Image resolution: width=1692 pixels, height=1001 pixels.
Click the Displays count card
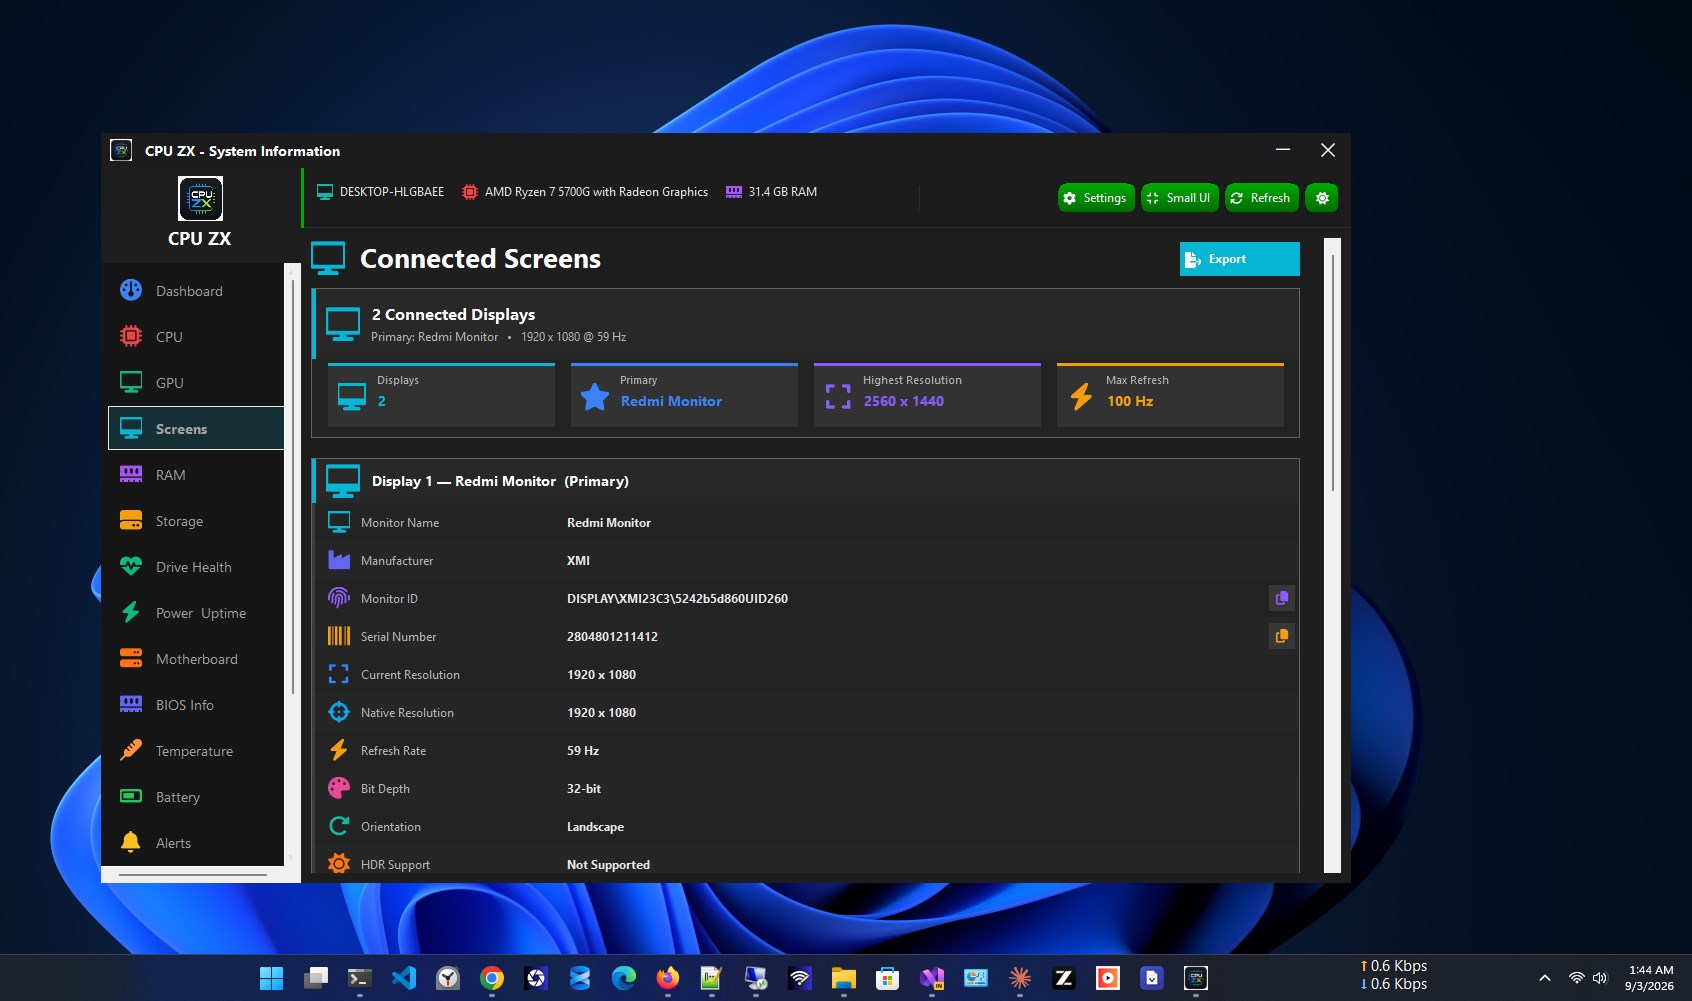[x=441, y=395]
